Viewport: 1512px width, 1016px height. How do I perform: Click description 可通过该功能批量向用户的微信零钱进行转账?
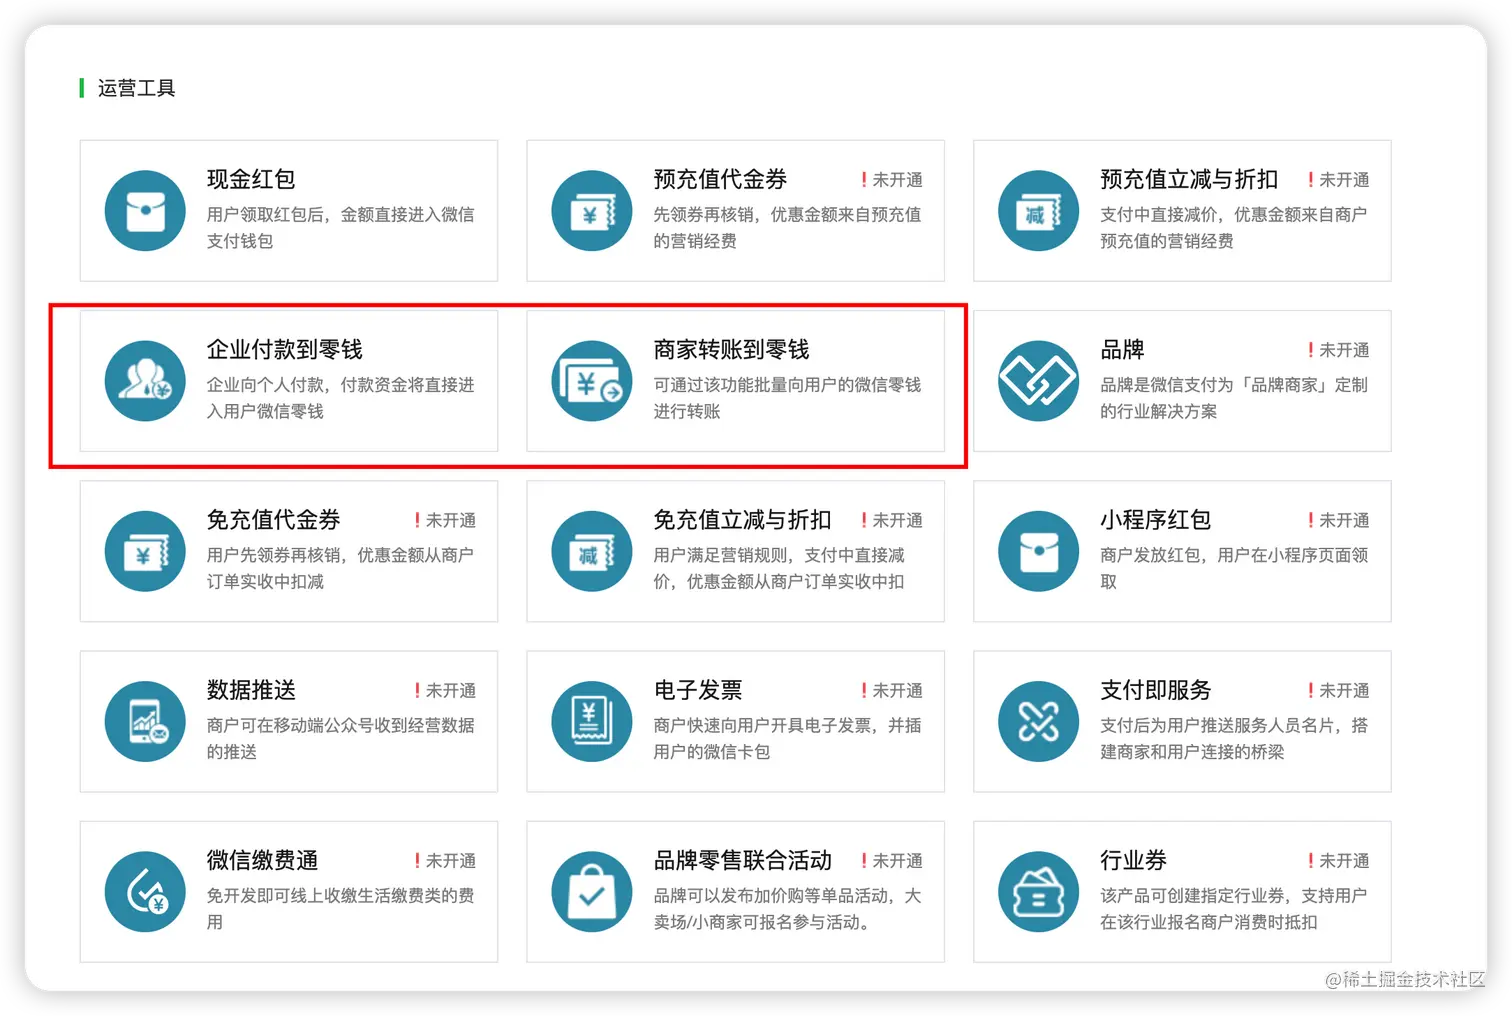tap(787, 398)
